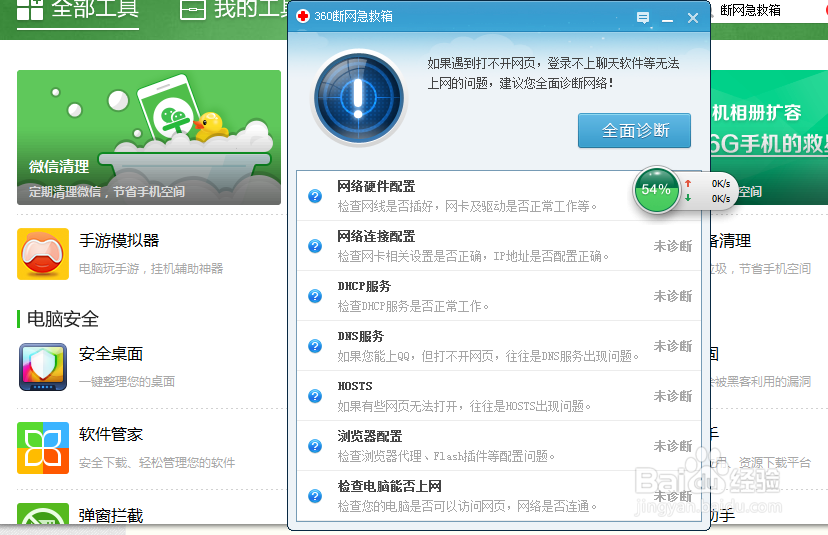Open the feedback message icon in title bar
Viewport: 828px width, 535px height.
(x=643, y=18)
